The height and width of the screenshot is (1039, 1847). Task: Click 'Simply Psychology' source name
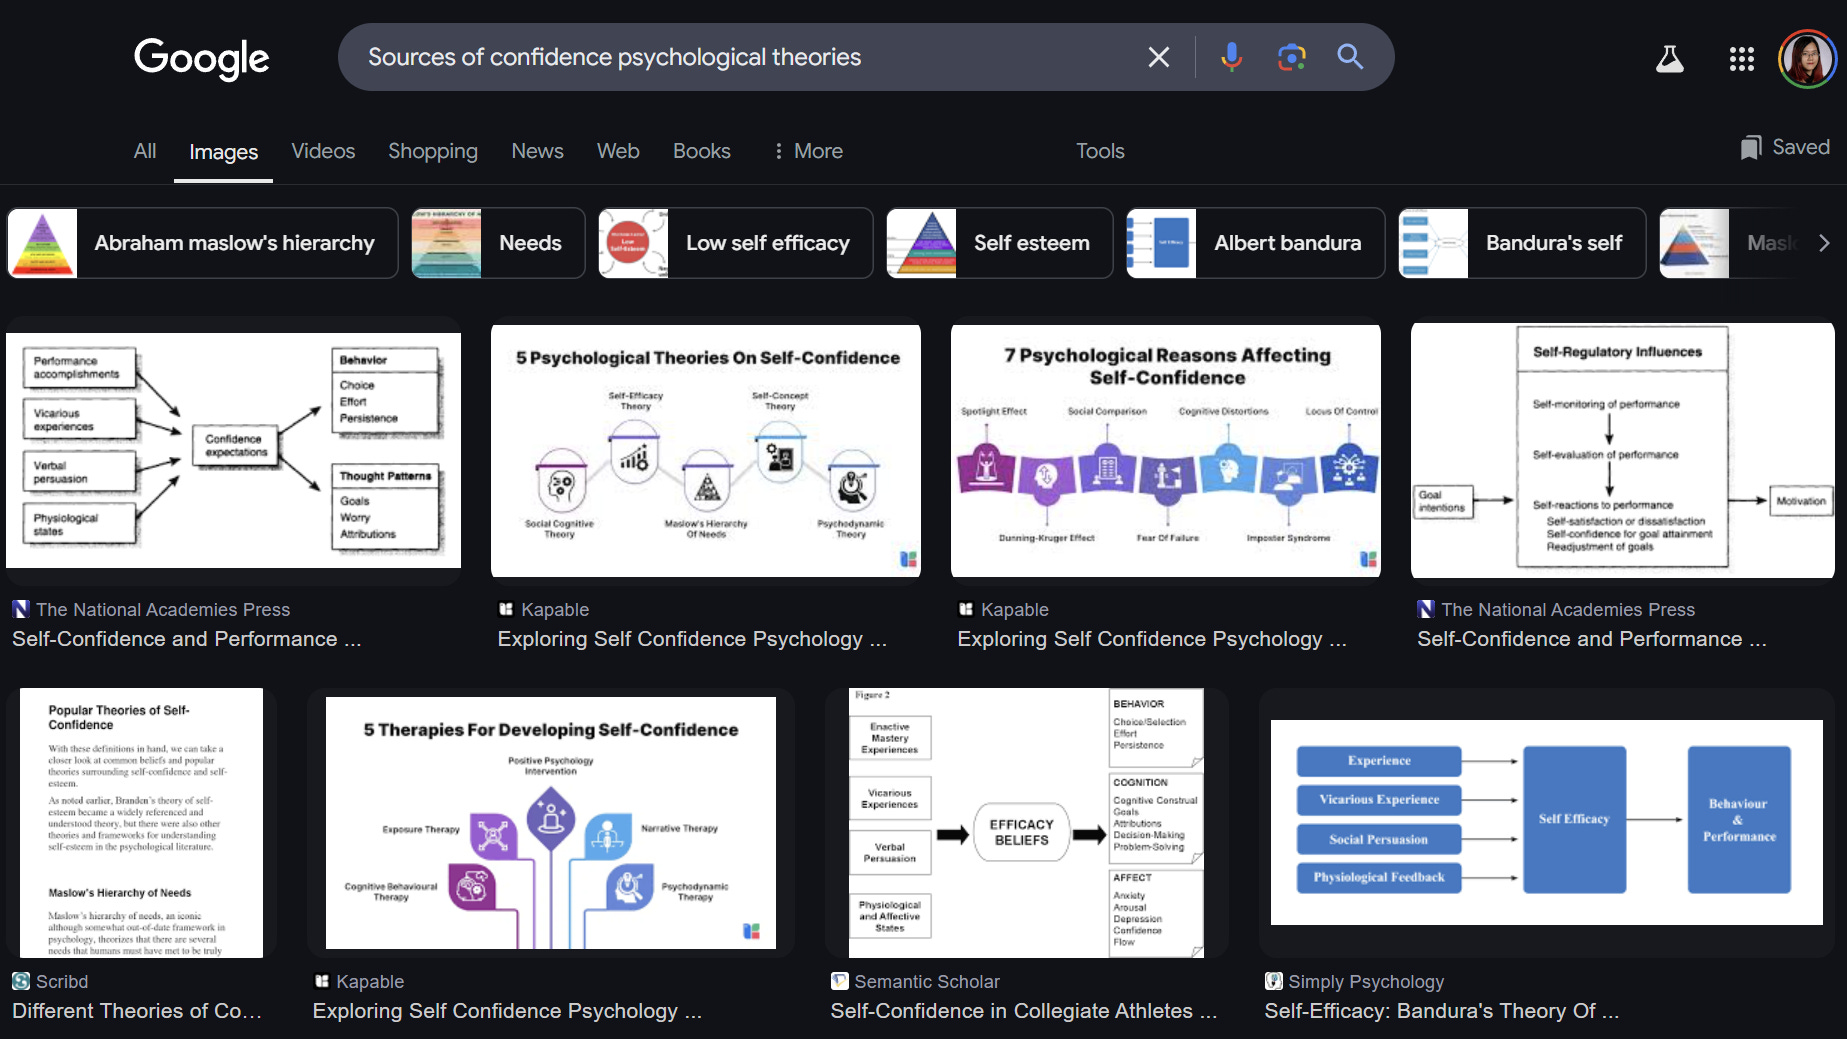point(1366,982)
